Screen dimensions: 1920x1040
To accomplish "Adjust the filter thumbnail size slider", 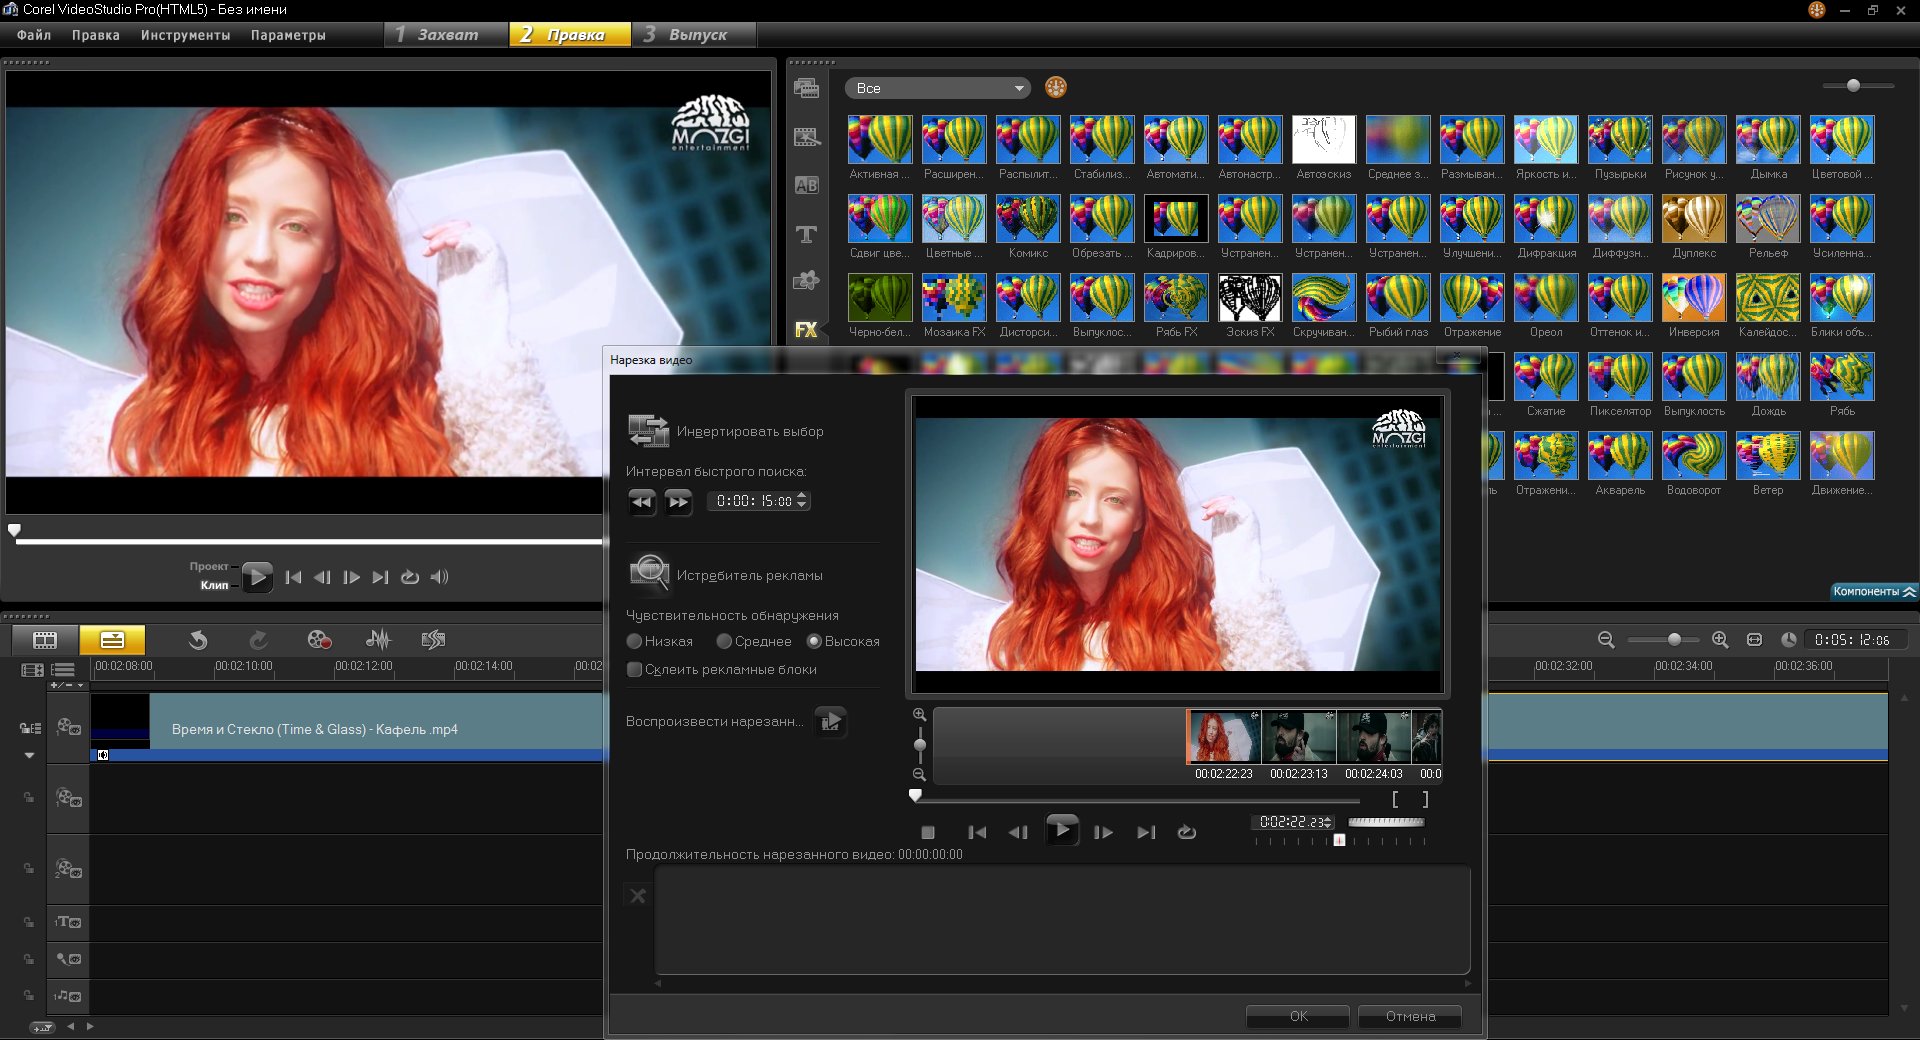I will tap(1858, 86).
